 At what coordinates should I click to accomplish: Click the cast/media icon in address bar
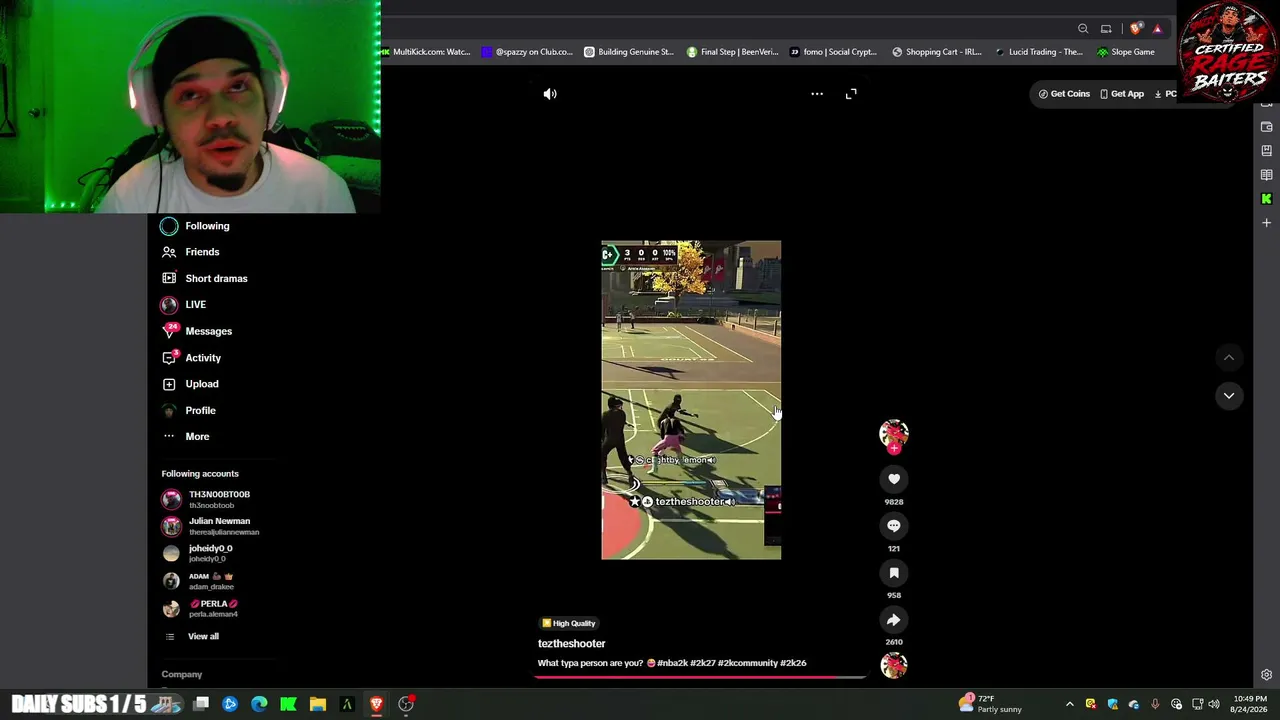(1106, 29)
